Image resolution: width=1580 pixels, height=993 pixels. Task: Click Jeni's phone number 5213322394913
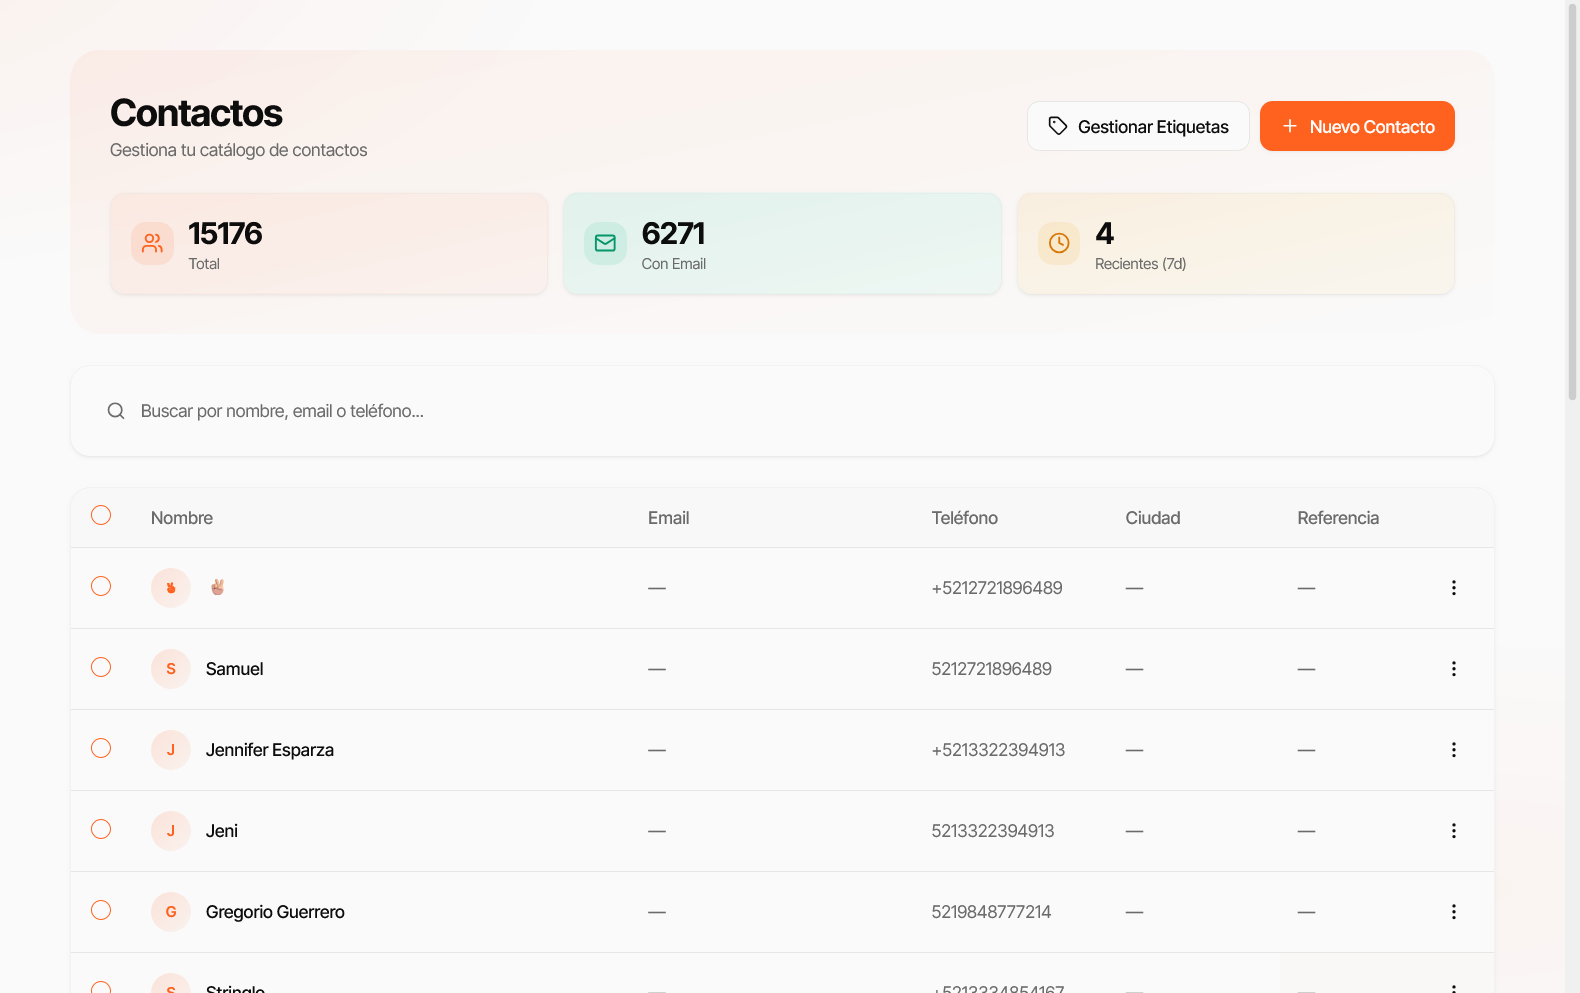(993, 831)
